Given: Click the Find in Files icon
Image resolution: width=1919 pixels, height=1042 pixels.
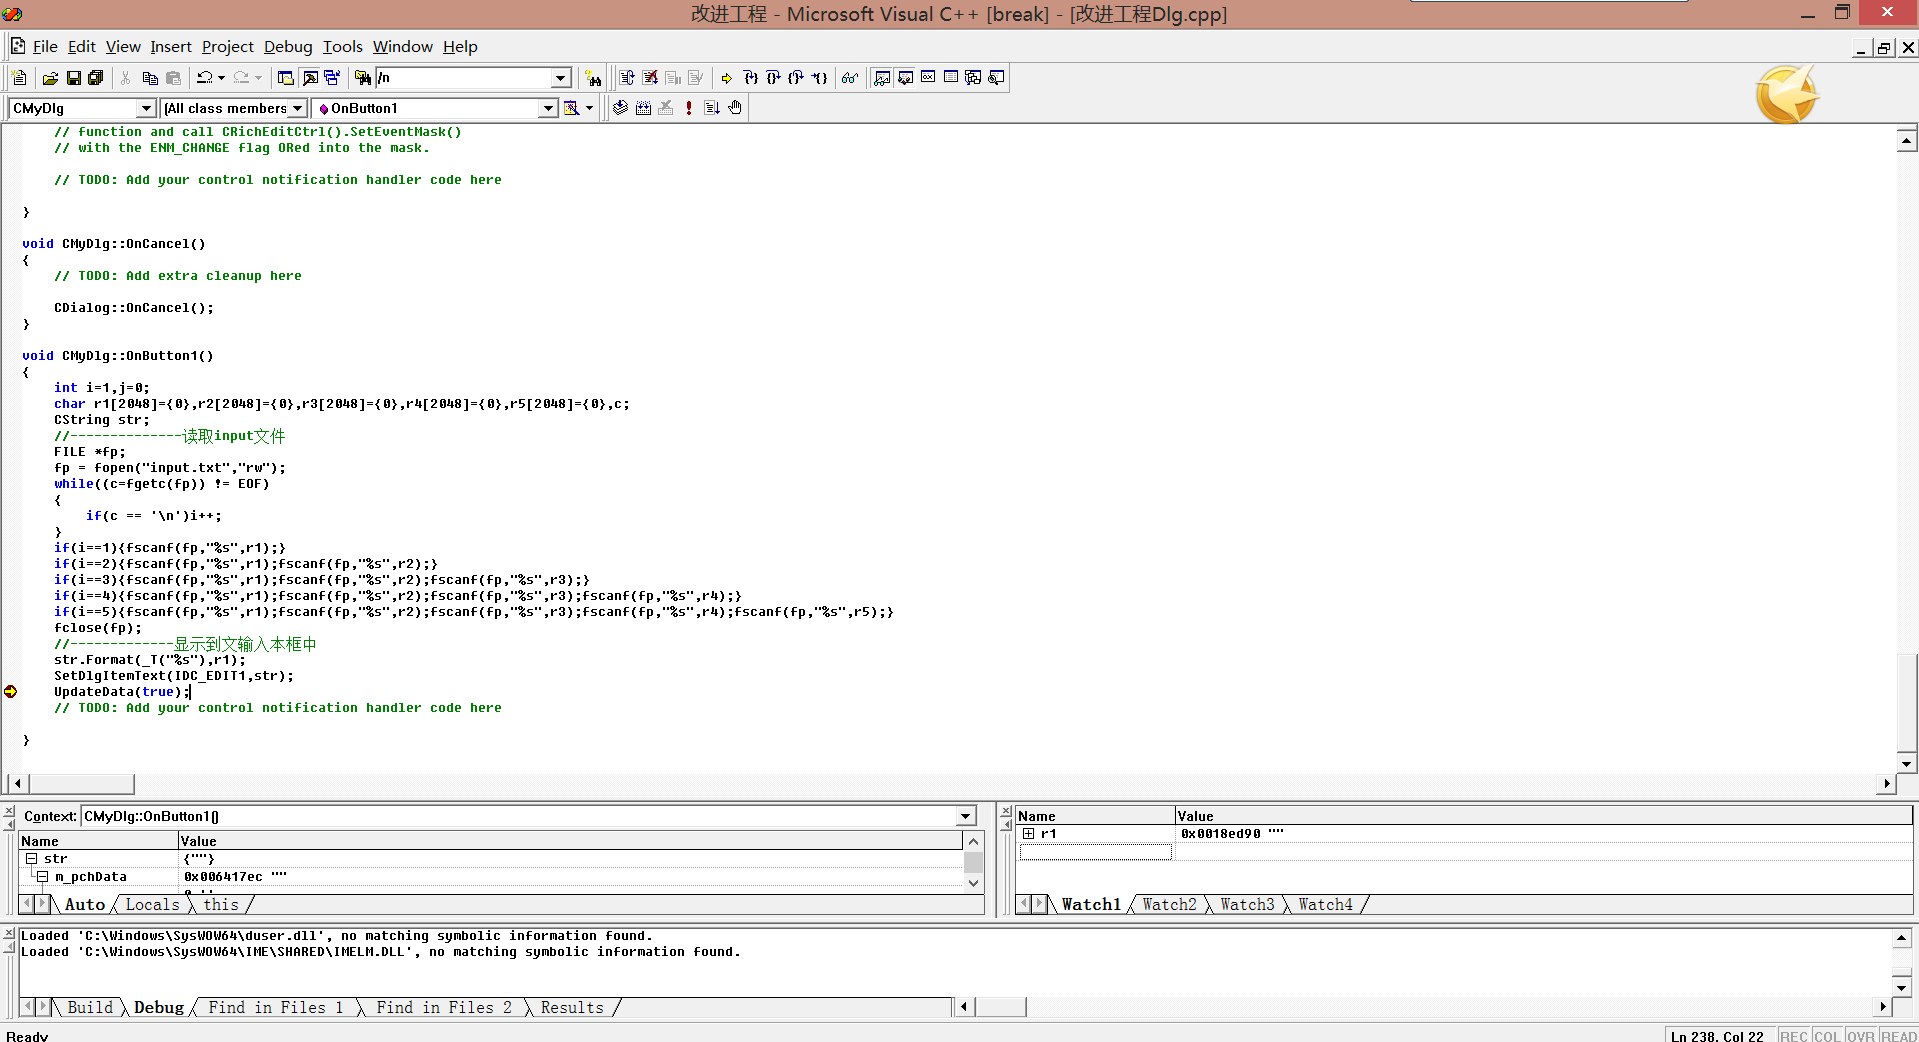Looking at the screenshot, I should click(x=363, y=78).
